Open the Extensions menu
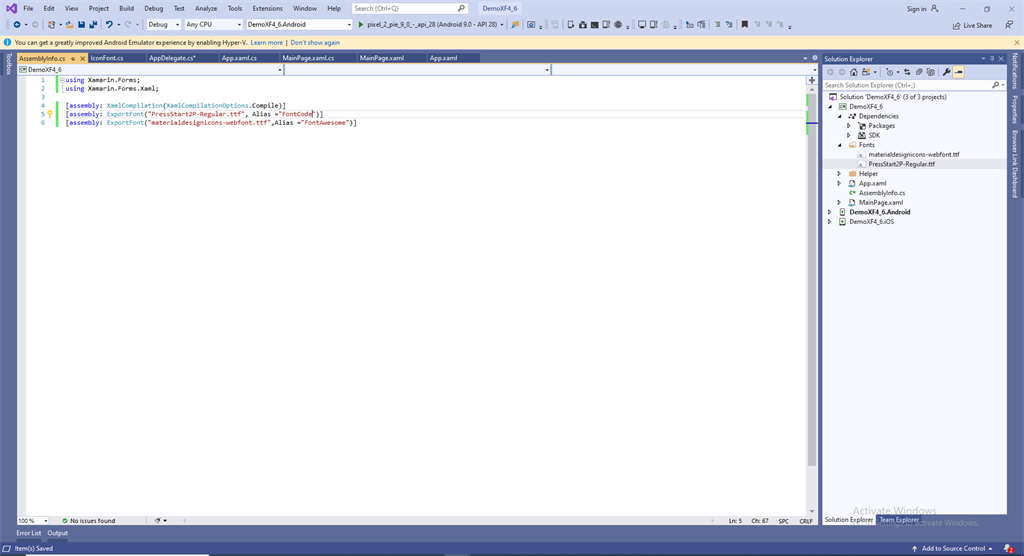 (x=267, y=8)
